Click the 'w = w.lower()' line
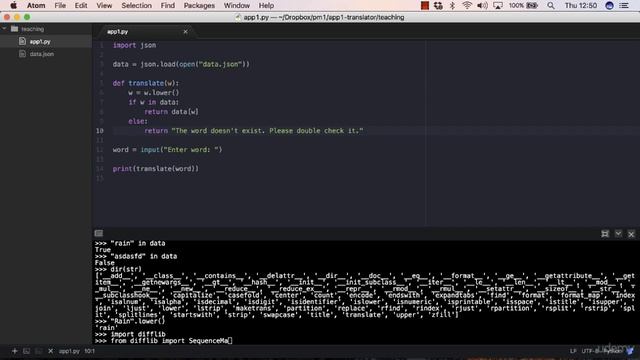 tap(153, 93)
